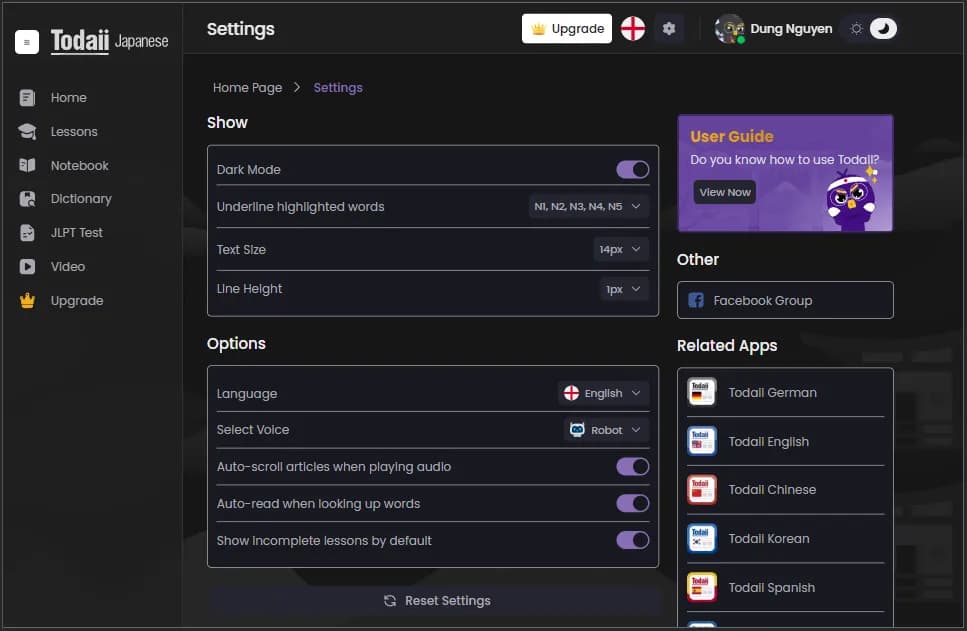
Task: Click the View Now button in User Guide
Action: point(725,192)
